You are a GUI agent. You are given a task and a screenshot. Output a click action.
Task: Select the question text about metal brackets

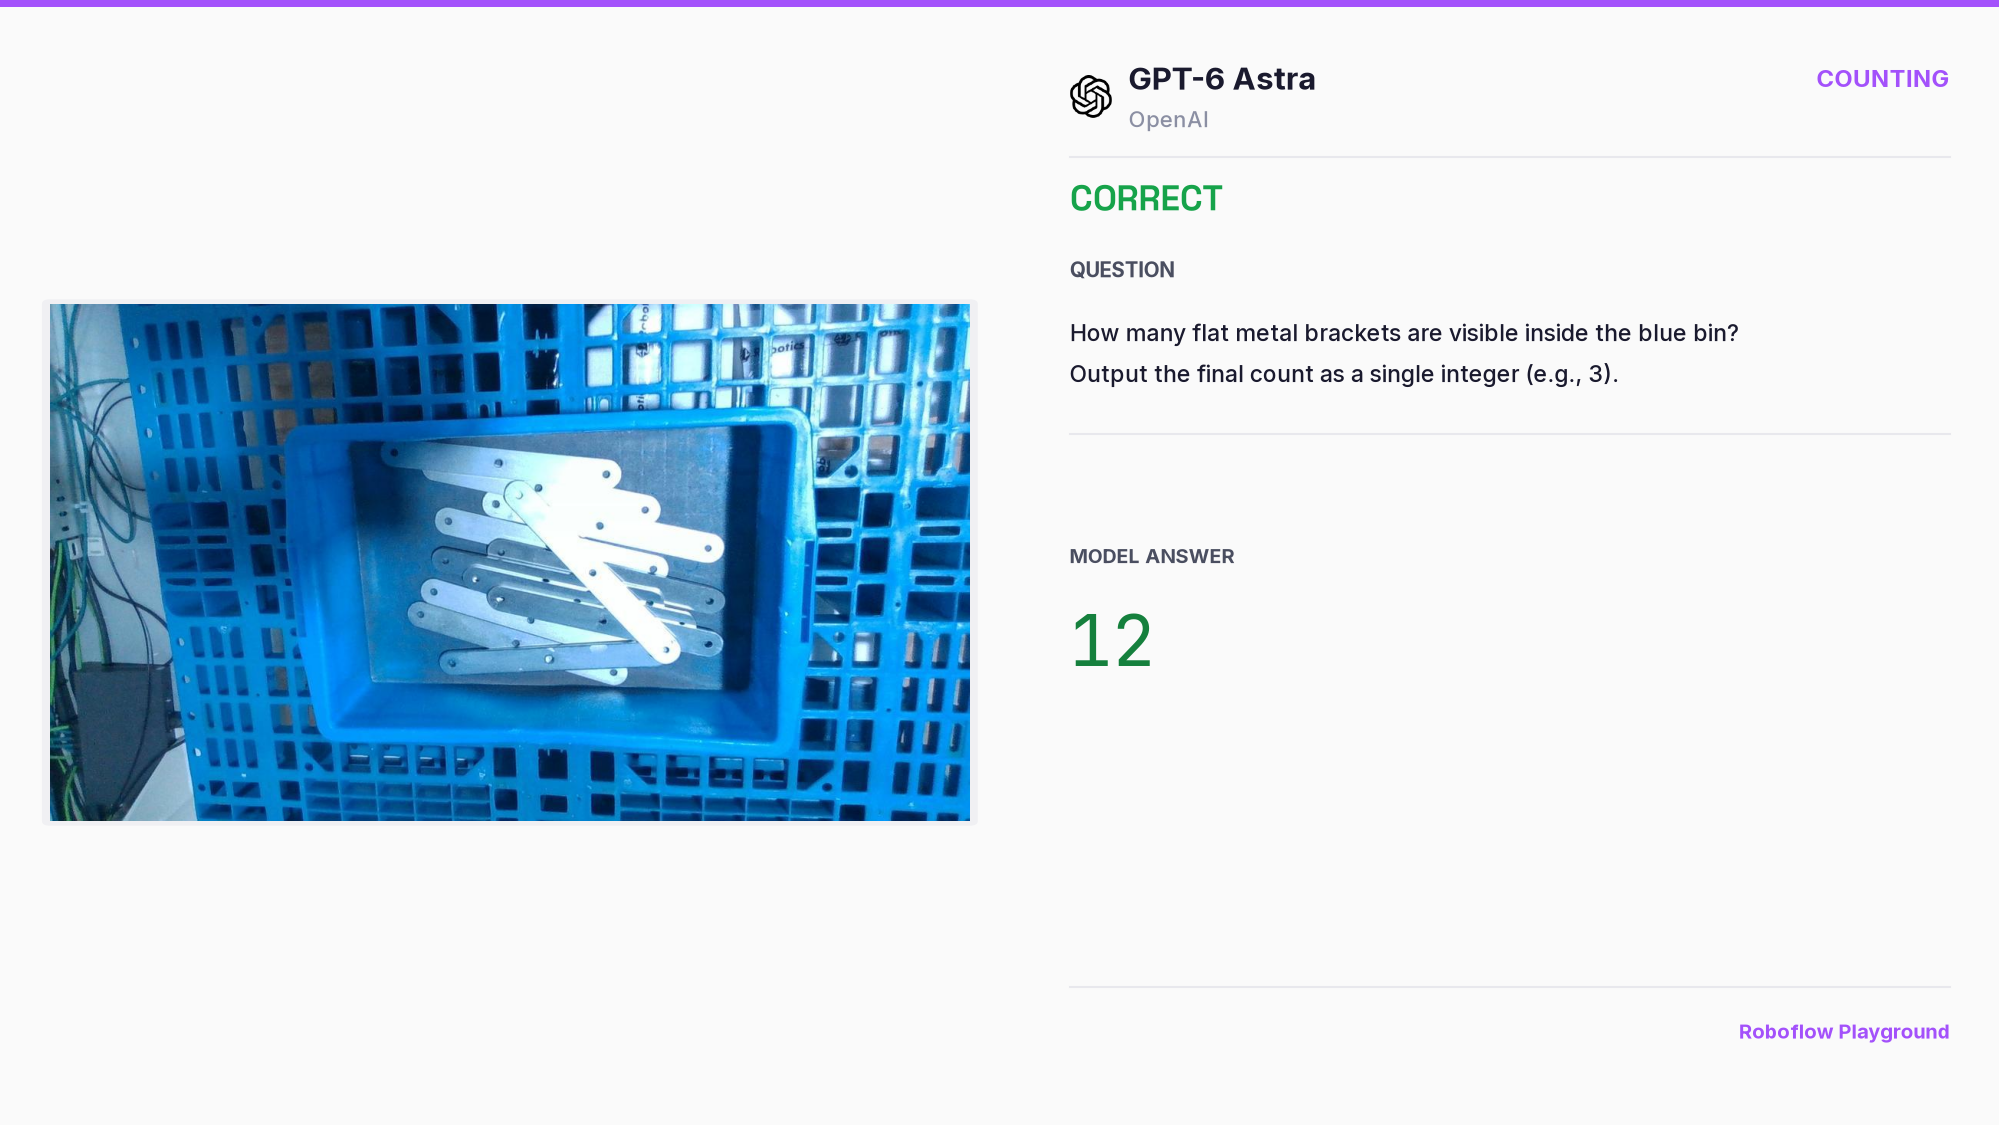pyautogui.click(x=1403, y=333)
